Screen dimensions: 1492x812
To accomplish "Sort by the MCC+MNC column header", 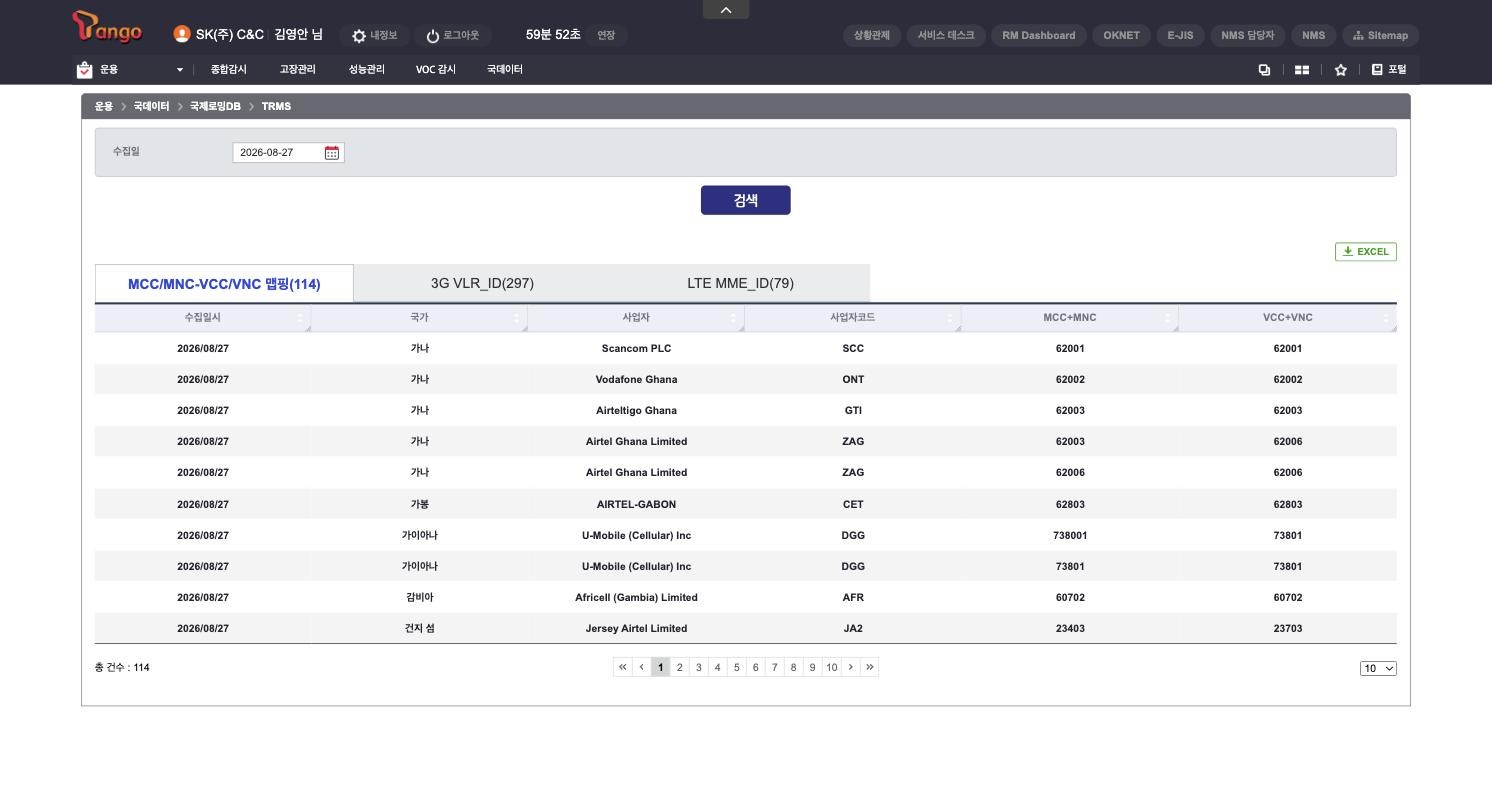I will 1069,317.
